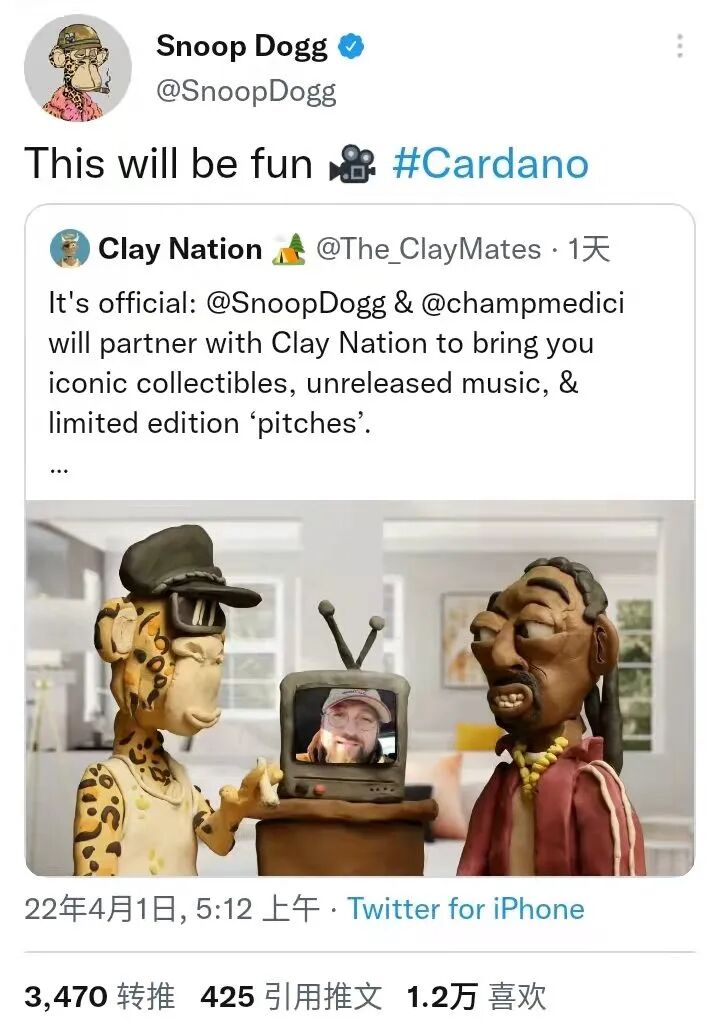
Task: Click the camping tent emoji
Action: [289, 249]
